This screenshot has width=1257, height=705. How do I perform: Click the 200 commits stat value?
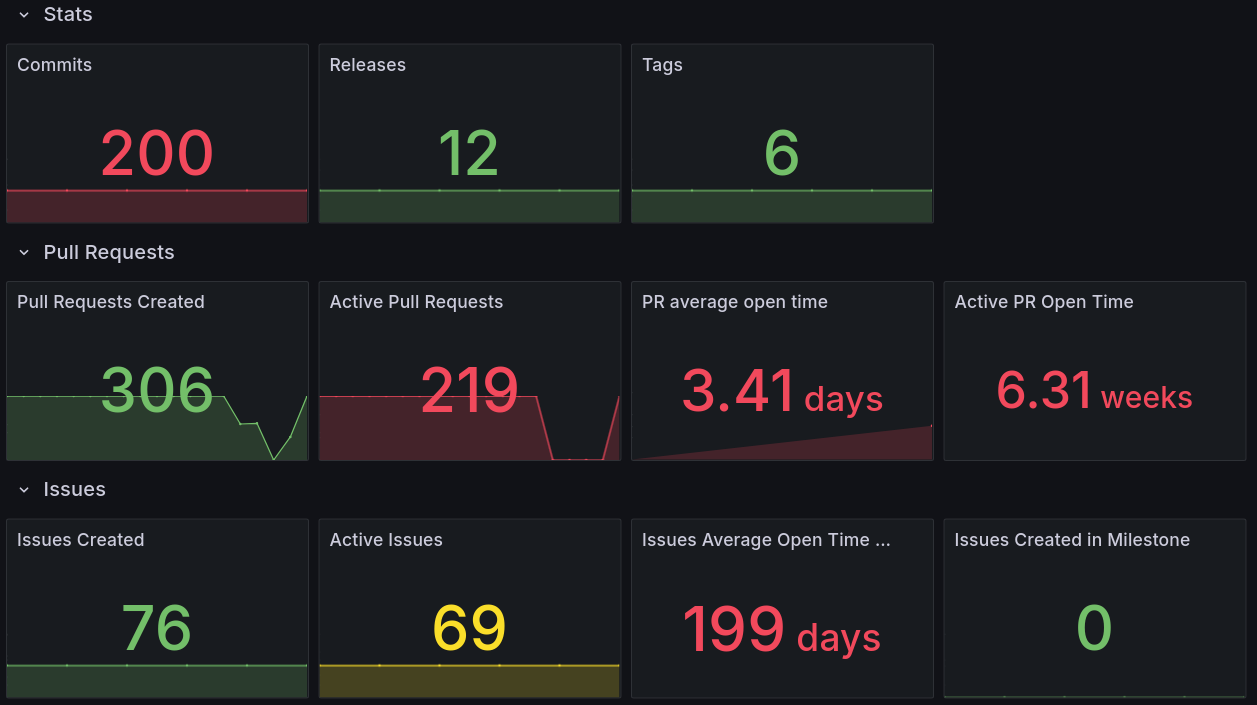tap(157, 152)
